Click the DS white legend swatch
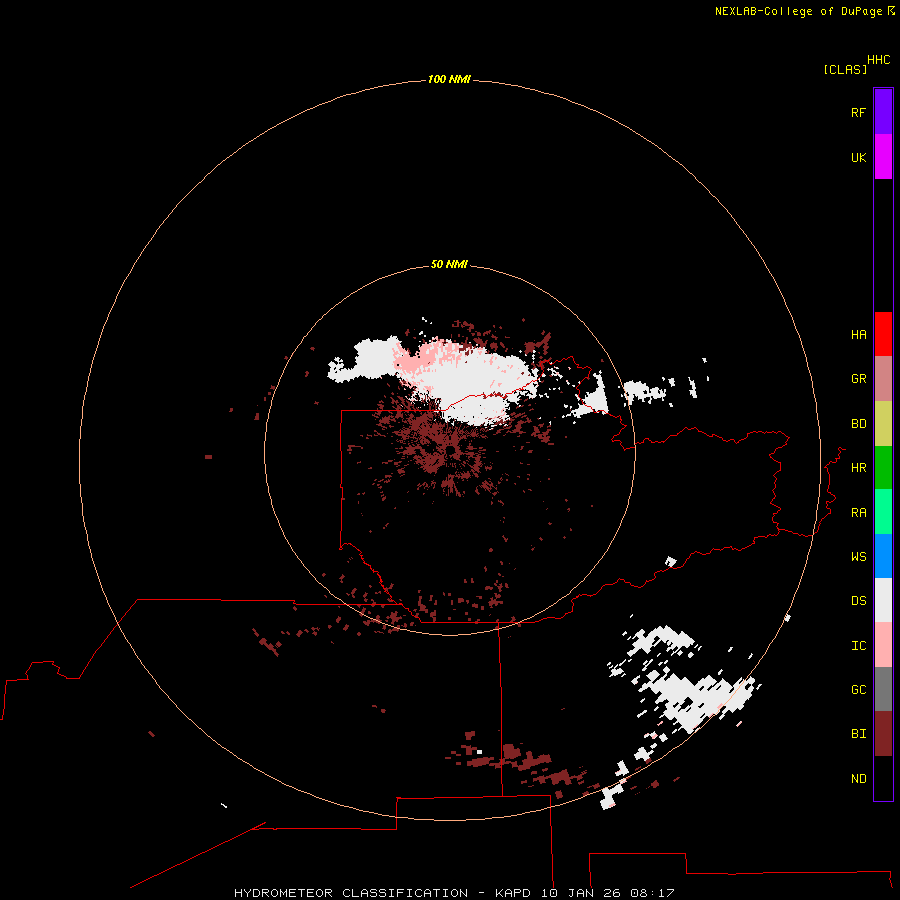Image resolution: width=900 pixels, height=900 pixels. (x=883, y=600)
